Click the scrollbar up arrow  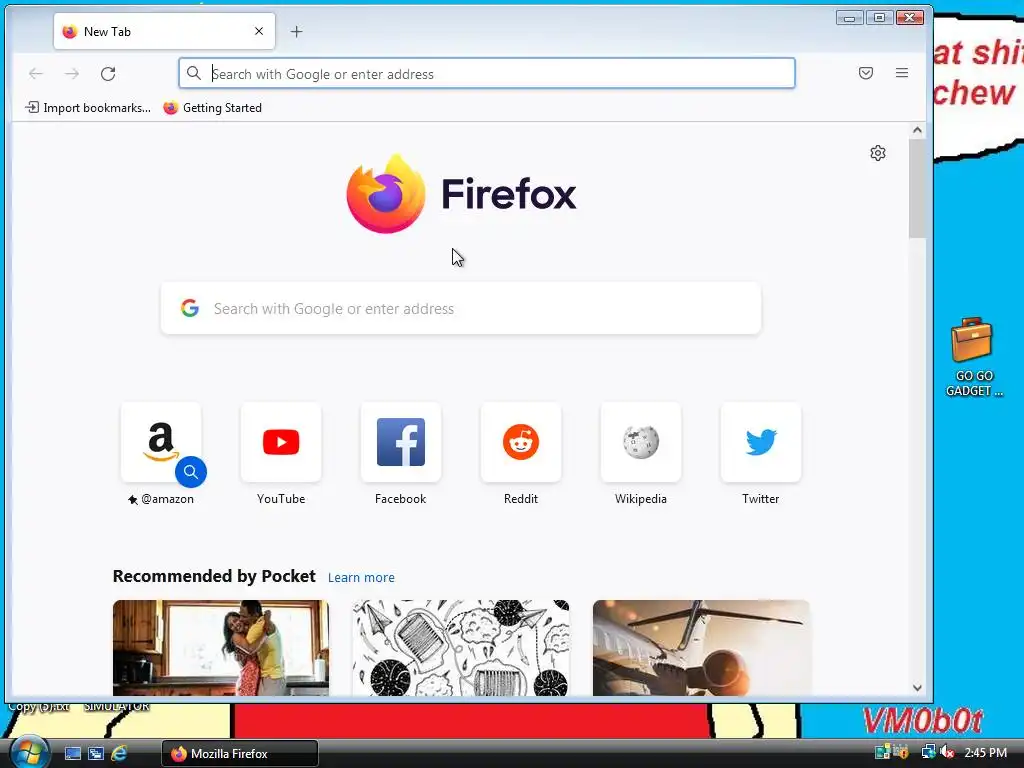pyautogui.click(x=917, y=130)
